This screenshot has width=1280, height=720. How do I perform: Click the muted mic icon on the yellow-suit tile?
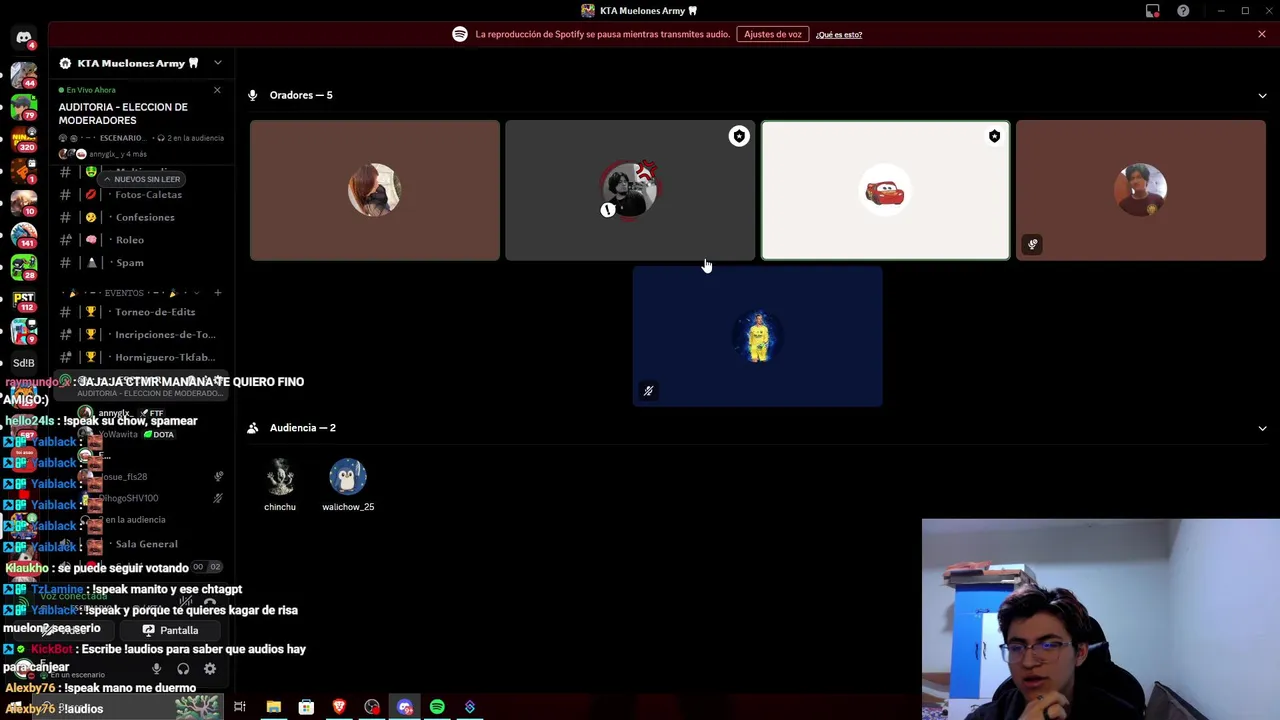[x=648, y=391]
